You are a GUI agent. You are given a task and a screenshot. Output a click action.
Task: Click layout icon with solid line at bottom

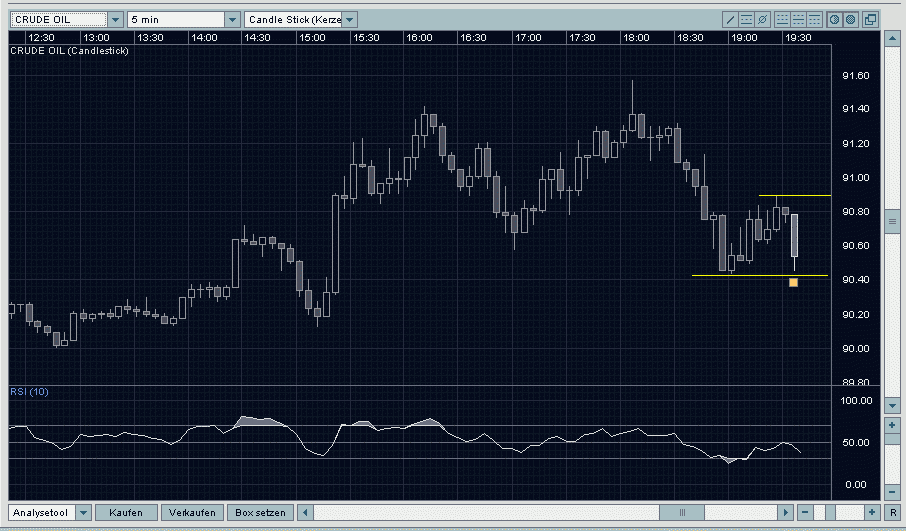tap(782, 20)
